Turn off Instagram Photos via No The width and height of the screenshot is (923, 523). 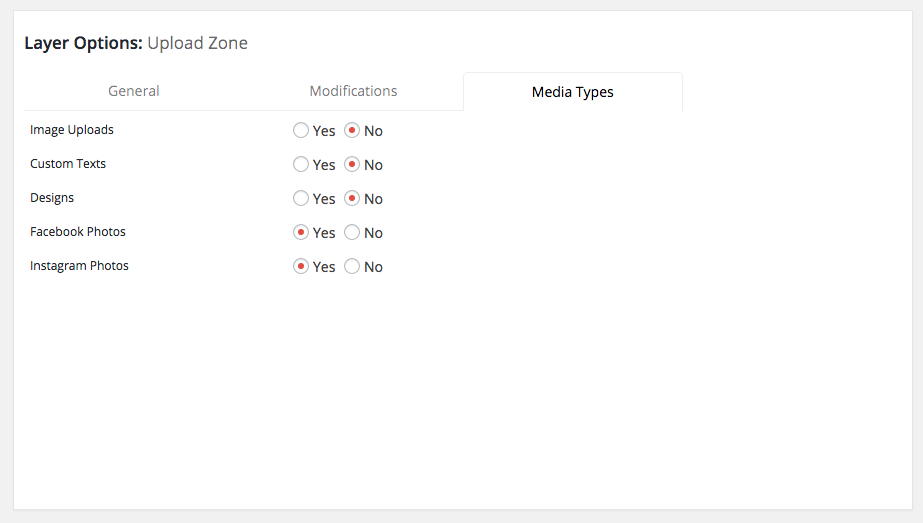352,267
